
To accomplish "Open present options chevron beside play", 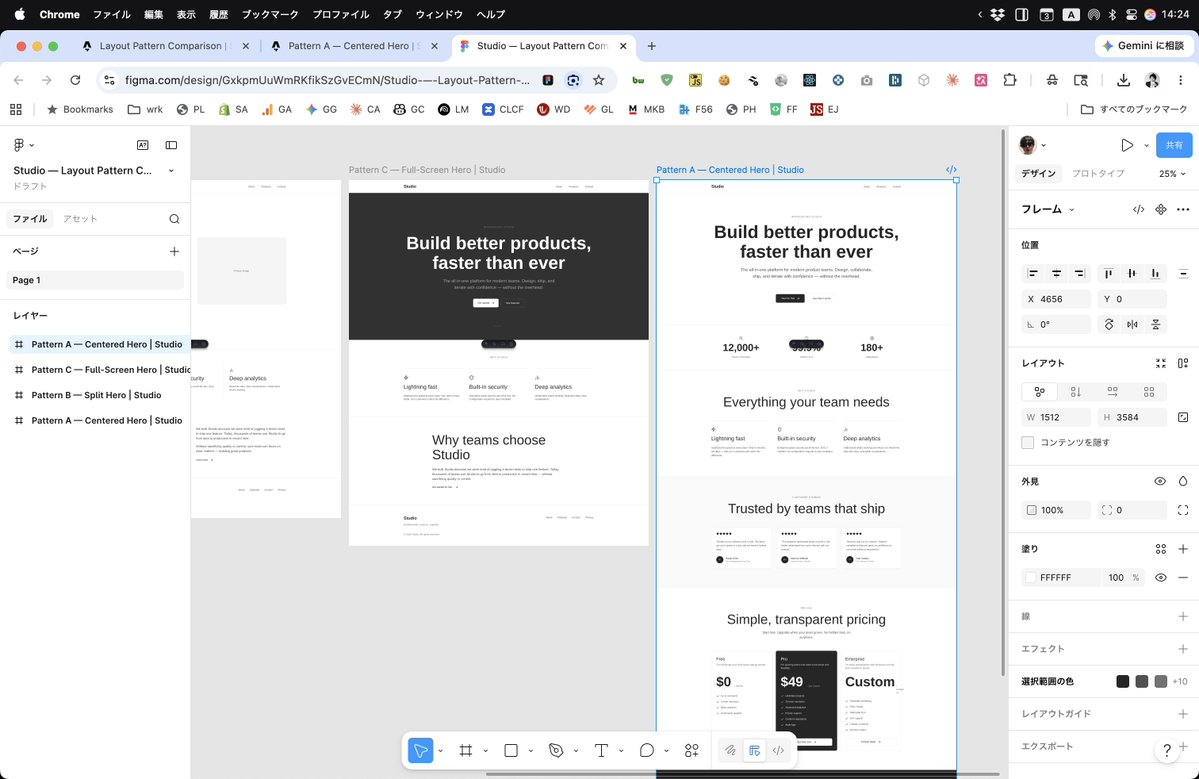I will tap(1146, 145).
